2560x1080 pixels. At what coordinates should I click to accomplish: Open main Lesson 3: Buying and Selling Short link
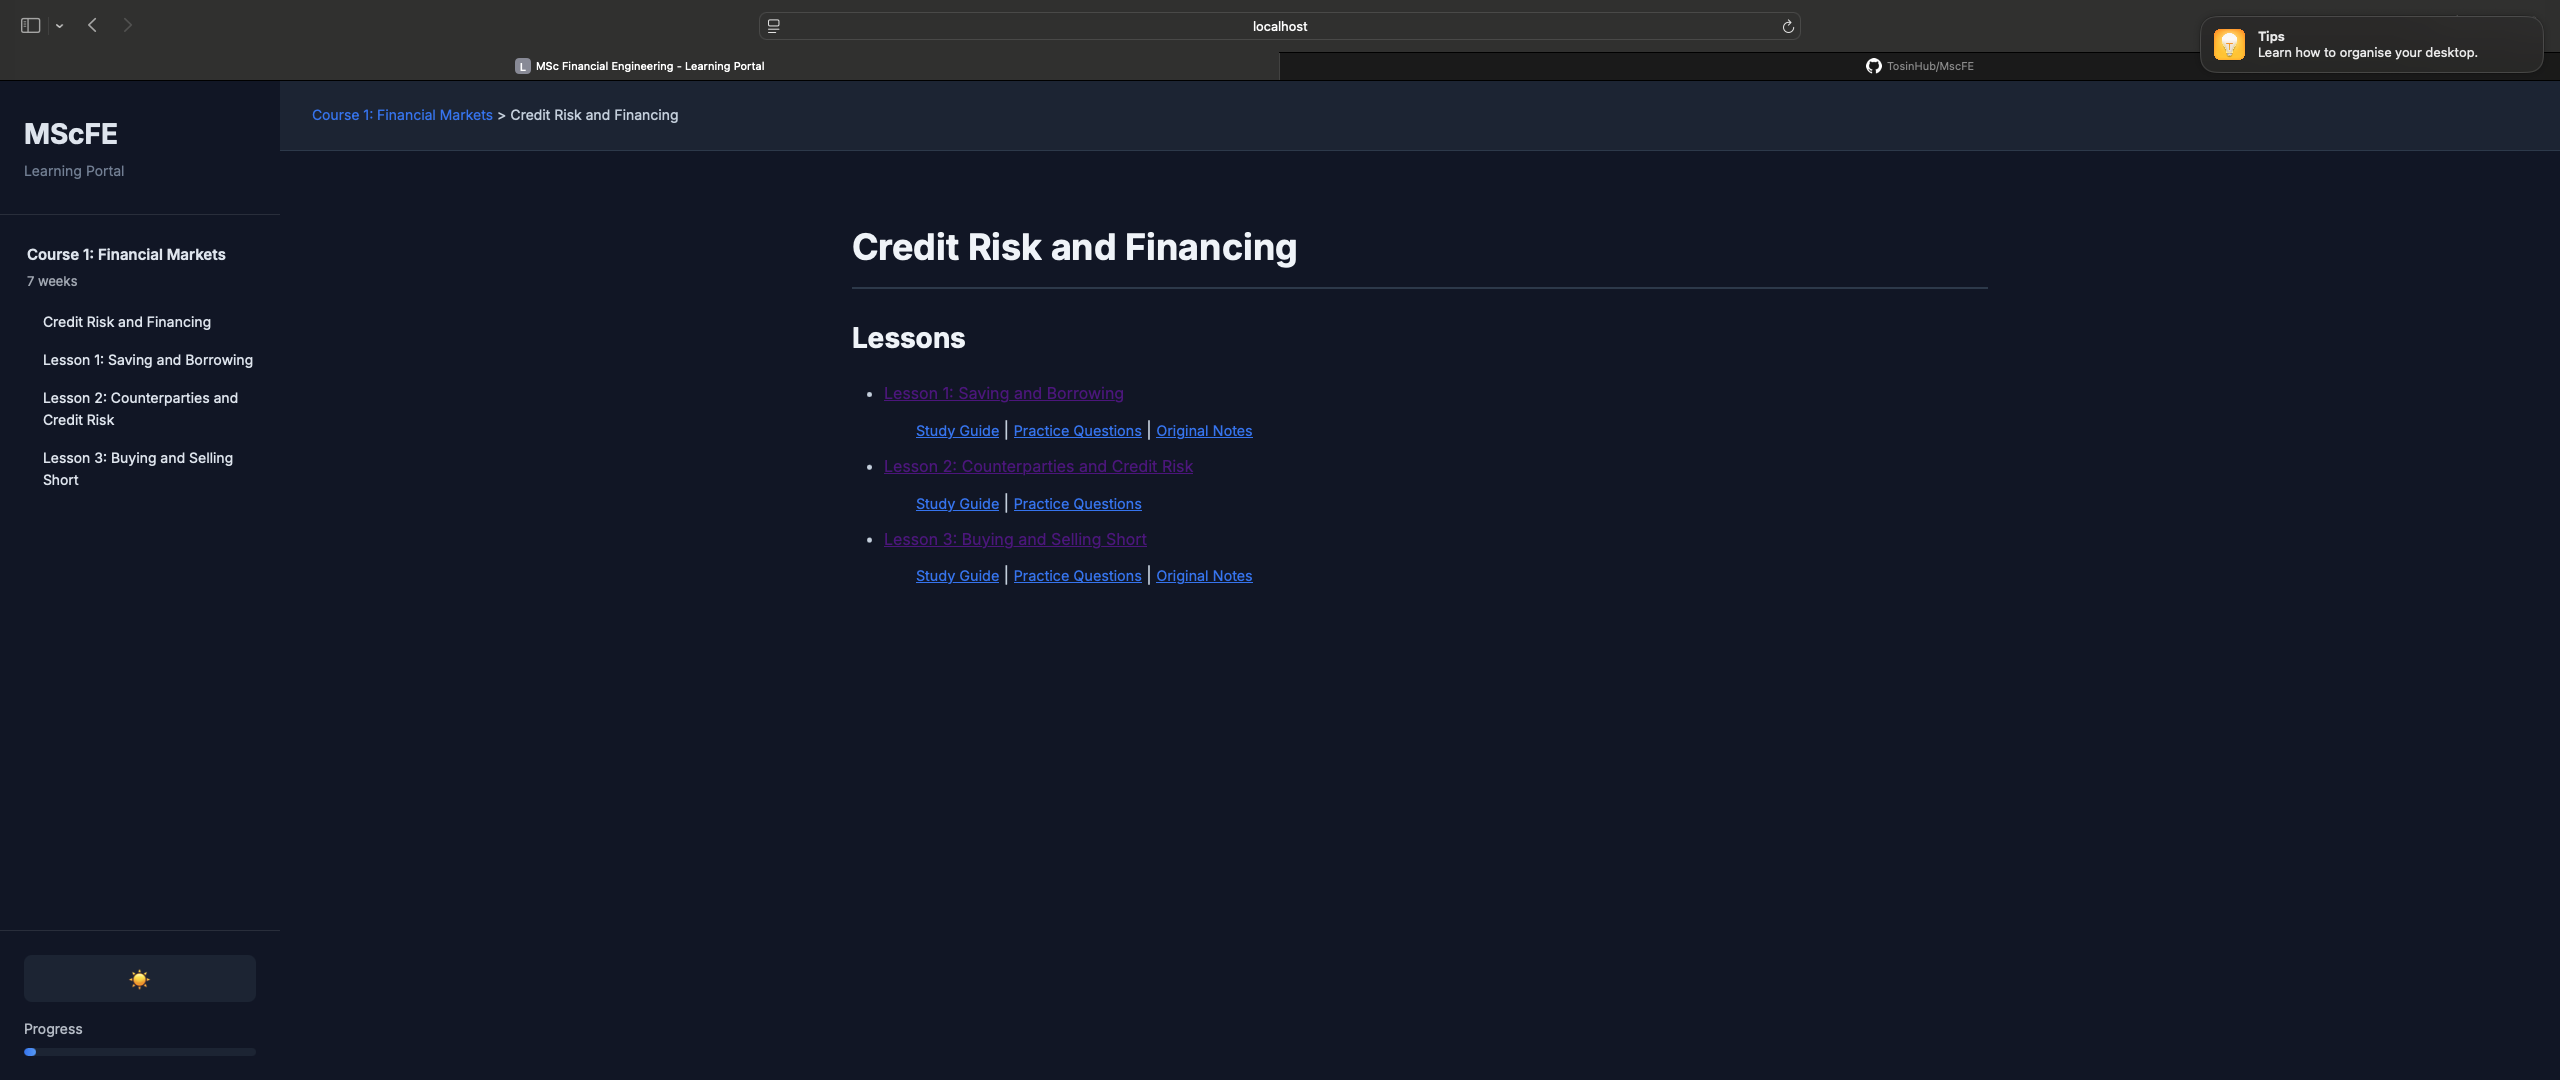click(x=1015, y=540)
